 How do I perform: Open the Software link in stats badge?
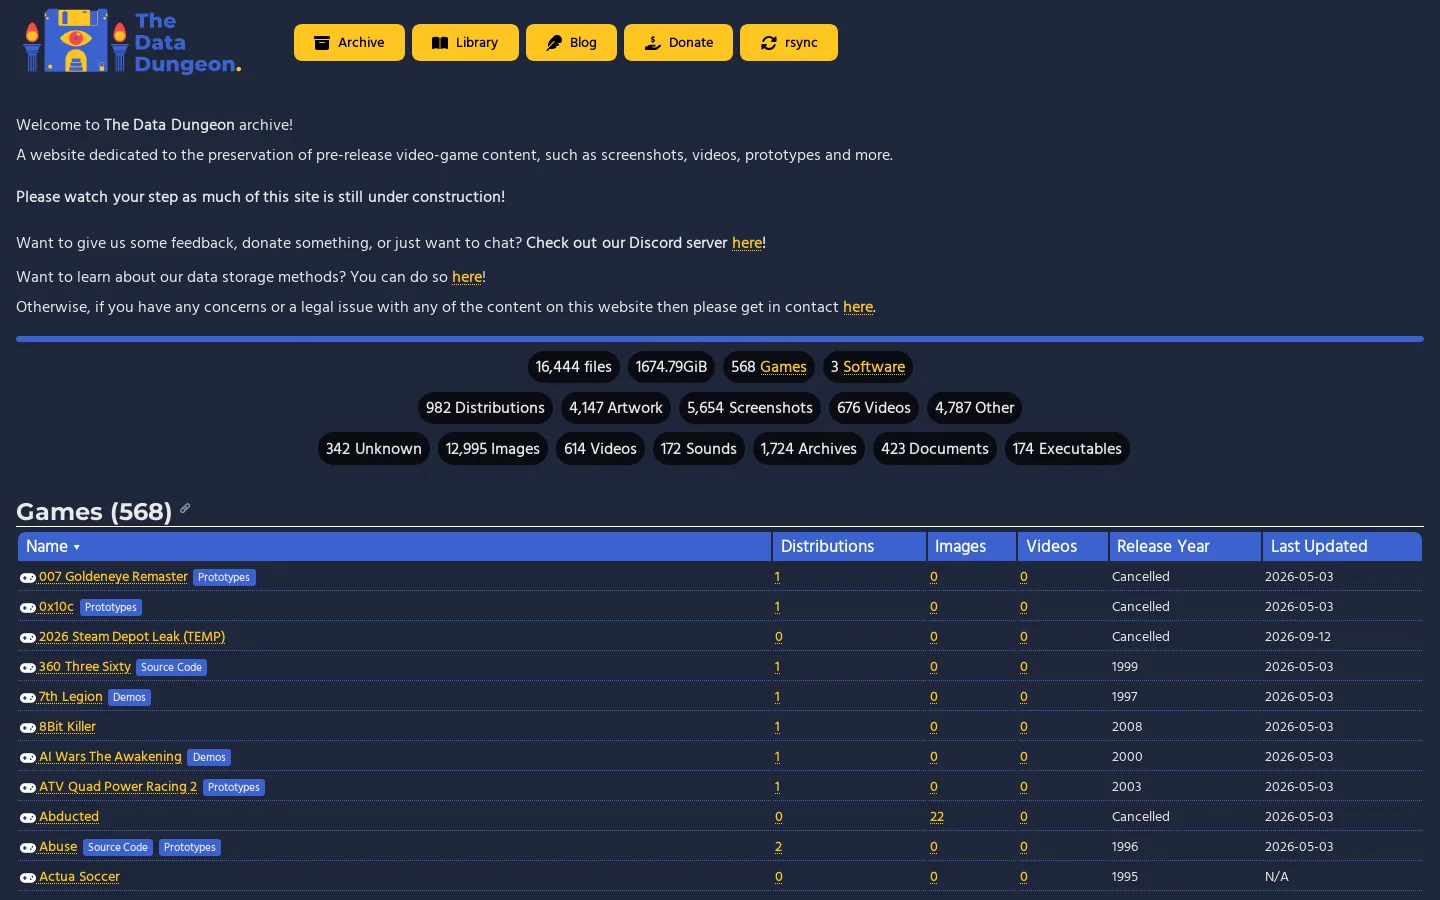(x=874, y=367)
